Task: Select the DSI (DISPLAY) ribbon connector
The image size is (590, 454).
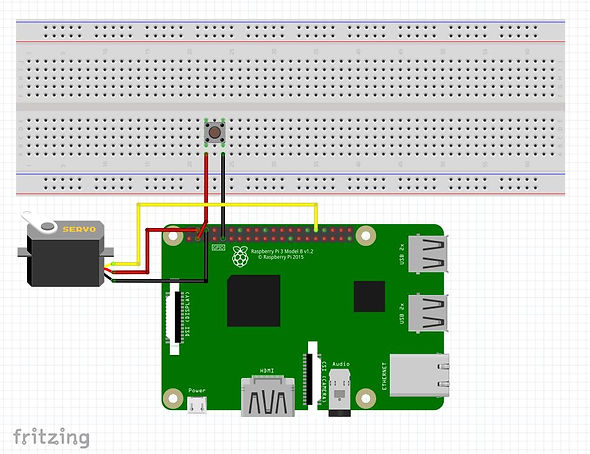Action: pos(174,317)
